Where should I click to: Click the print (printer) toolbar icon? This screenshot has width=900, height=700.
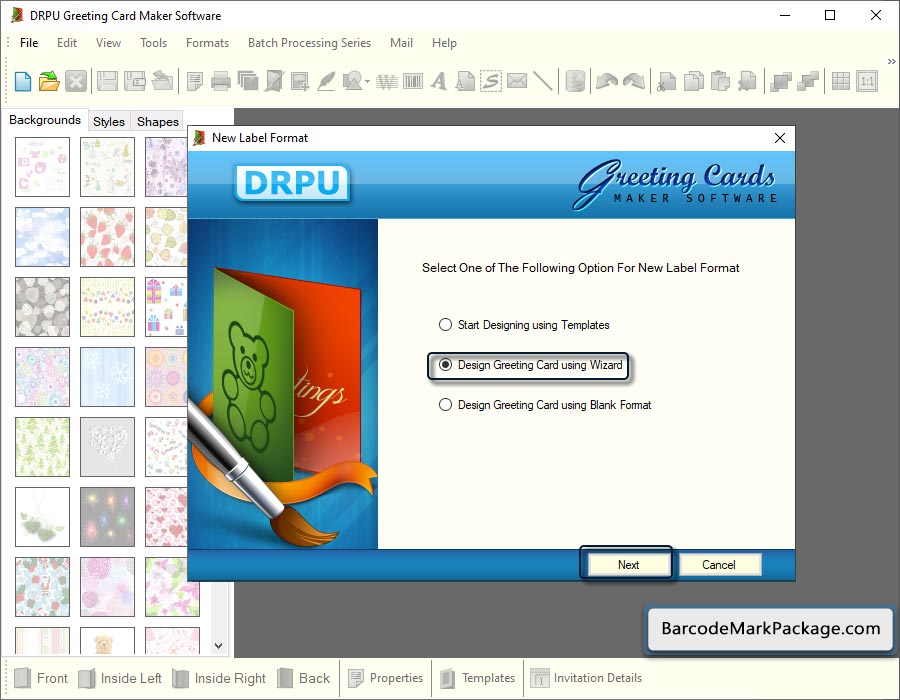pyautogui.click(x=220, y=81)
